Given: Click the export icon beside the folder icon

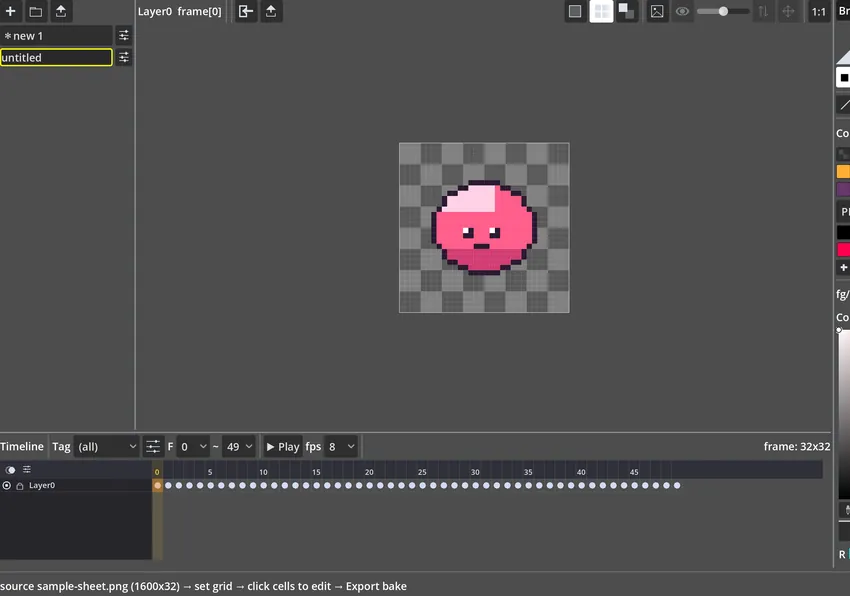Looking at the screenshot, I should click(61, 11).
